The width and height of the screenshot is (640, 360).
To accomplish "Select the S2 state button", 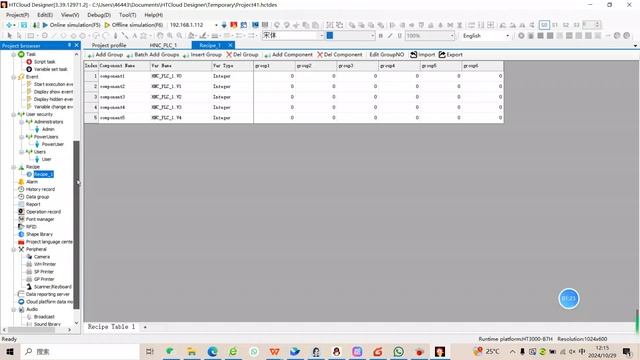I will coord(566,25).
